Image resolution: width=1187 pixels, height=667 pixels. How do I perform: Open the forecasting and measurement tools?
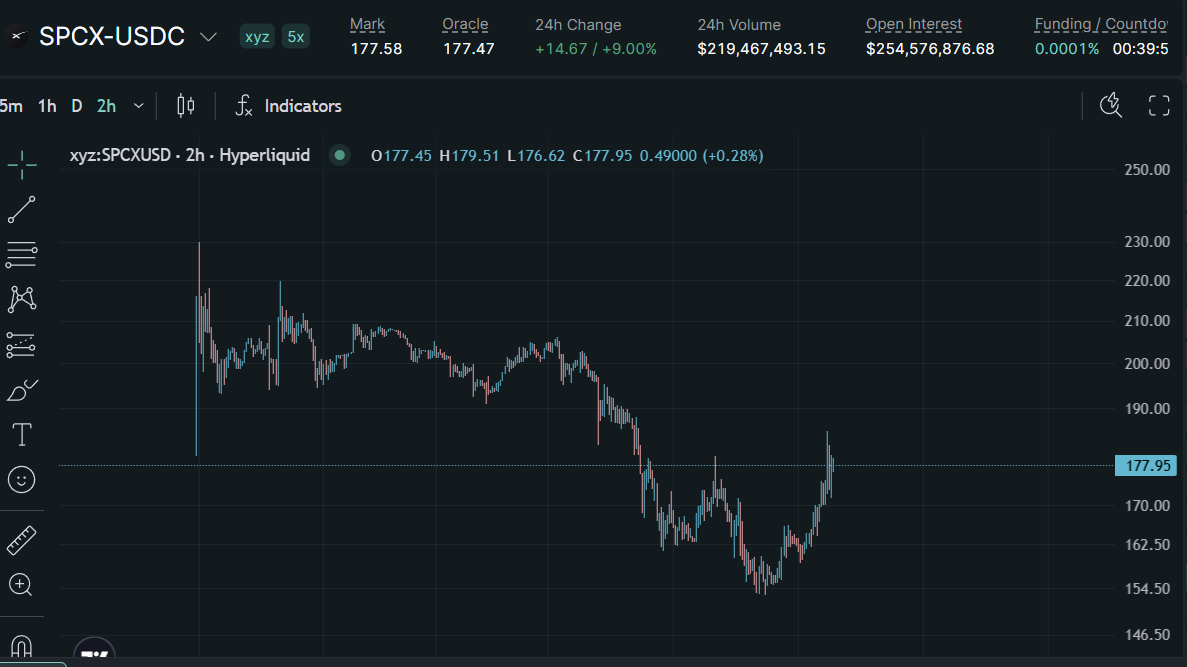click(22, 345)
